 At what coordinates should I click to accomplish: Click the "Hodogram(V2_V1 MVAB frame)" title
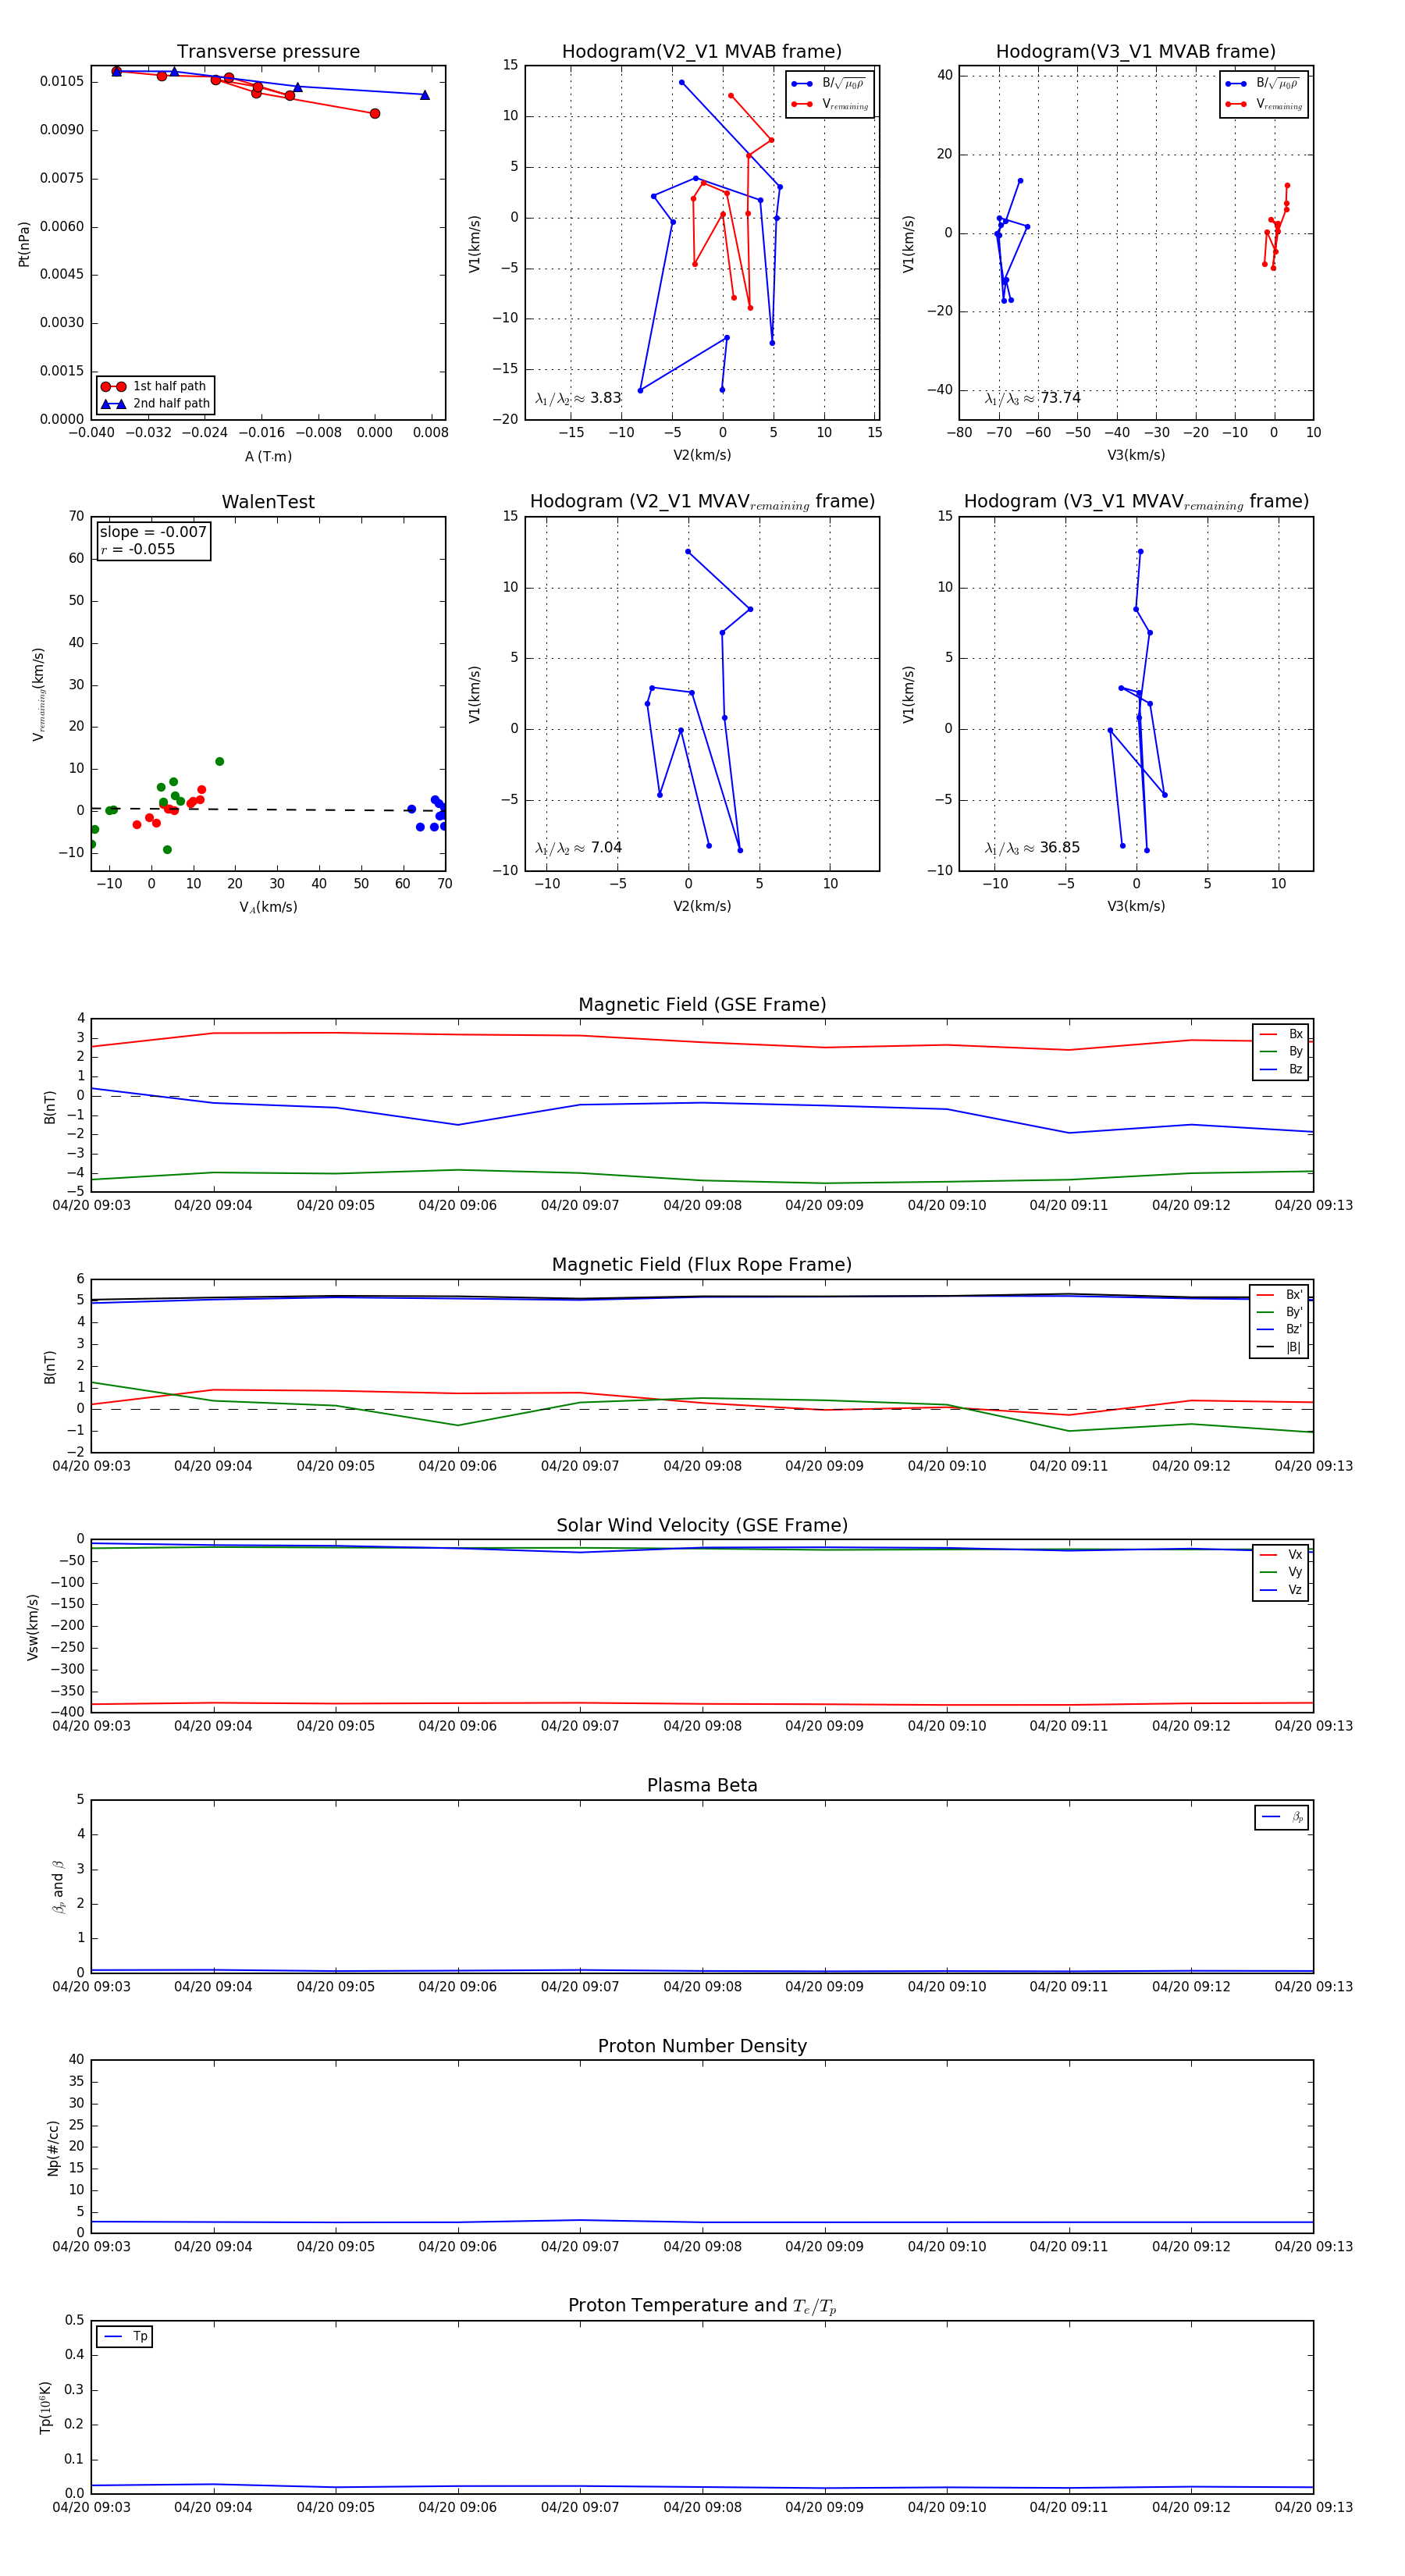[701, 52]
